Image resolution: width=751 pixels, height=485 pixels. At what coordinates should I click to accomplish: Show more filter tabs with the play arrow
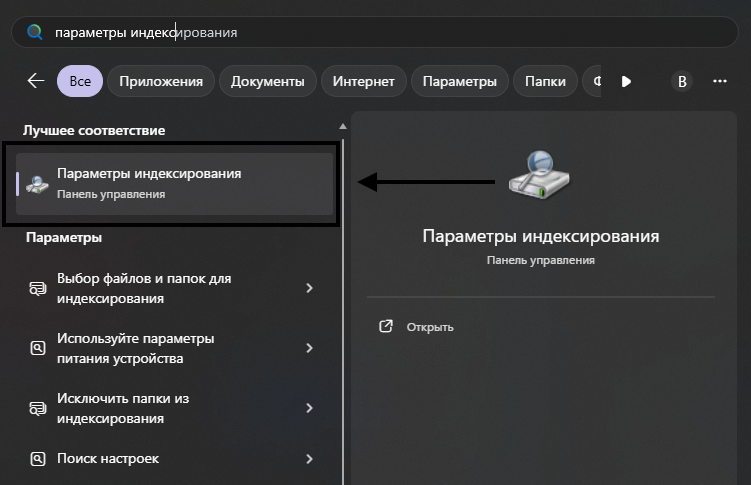point(626,81)
